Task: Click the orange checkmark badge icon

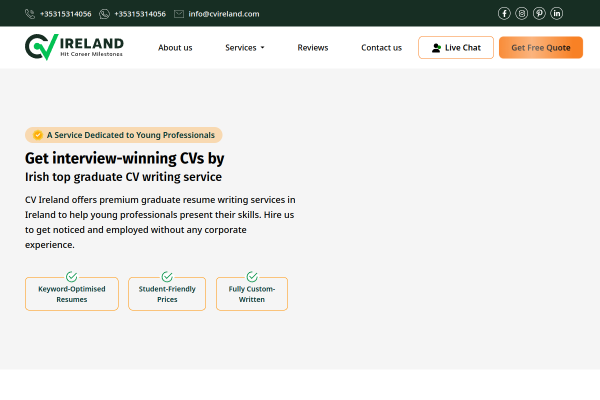Action: point(38,135)
